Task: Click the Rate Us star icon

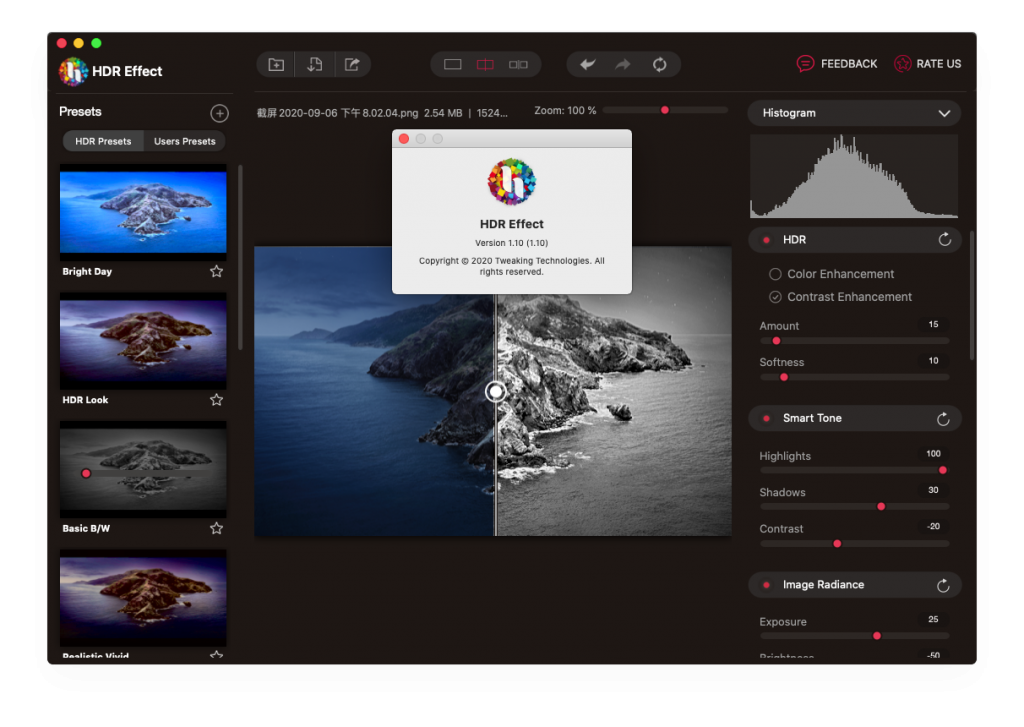Action: point(903,64)
